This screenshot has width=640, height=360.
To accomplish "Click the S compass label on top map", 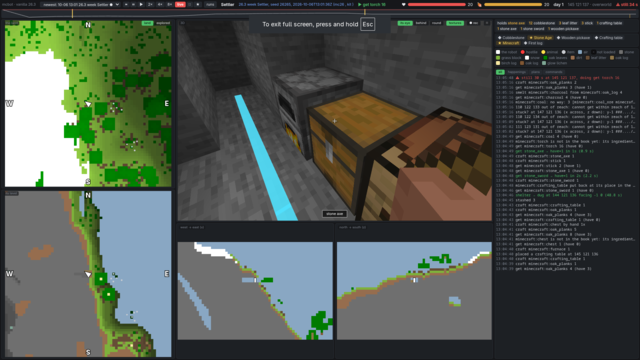I will tap(88, 182).
